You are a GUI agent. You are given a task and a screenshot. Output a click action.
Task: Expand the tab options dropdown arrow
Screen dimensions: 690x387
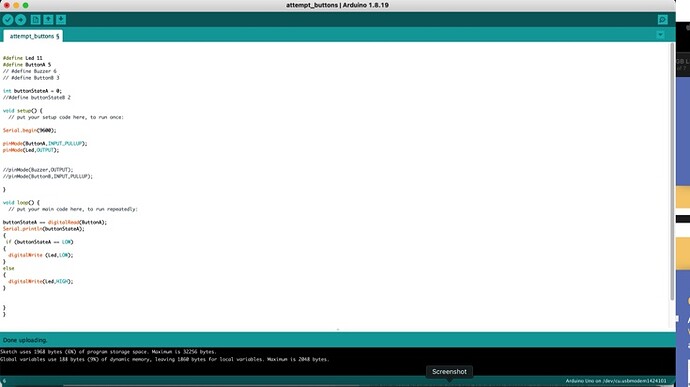point(661,35)
